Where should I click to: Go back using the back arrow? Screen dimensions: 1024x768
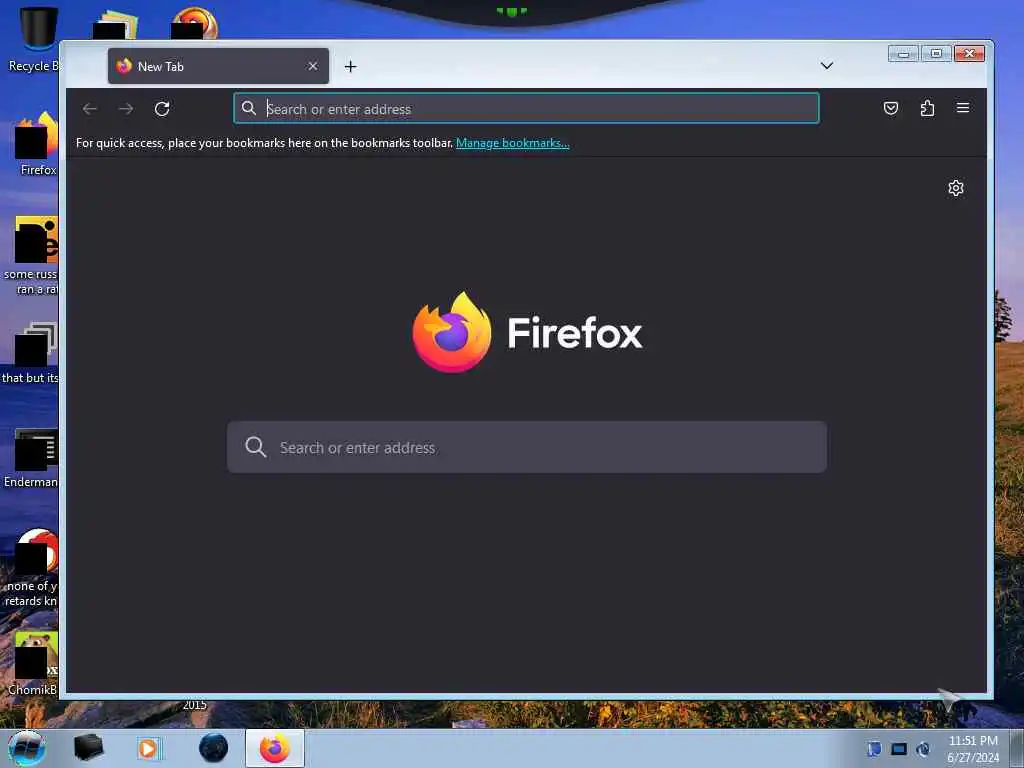coord(90,108)
